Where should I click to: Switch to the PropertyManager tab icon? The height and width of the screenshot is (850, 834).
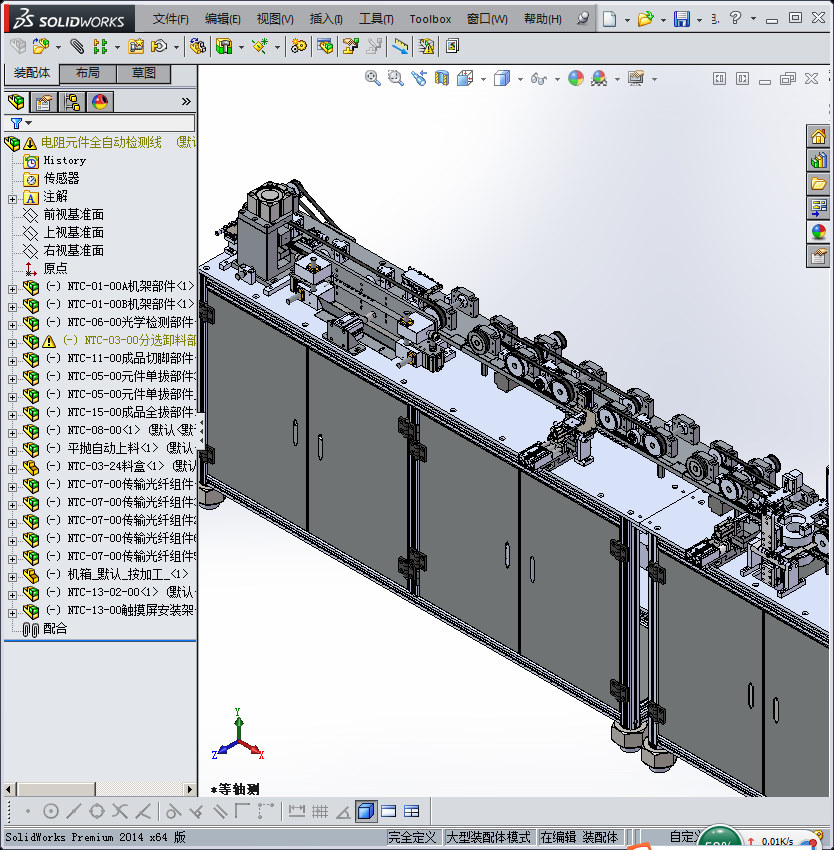(44, 101)
